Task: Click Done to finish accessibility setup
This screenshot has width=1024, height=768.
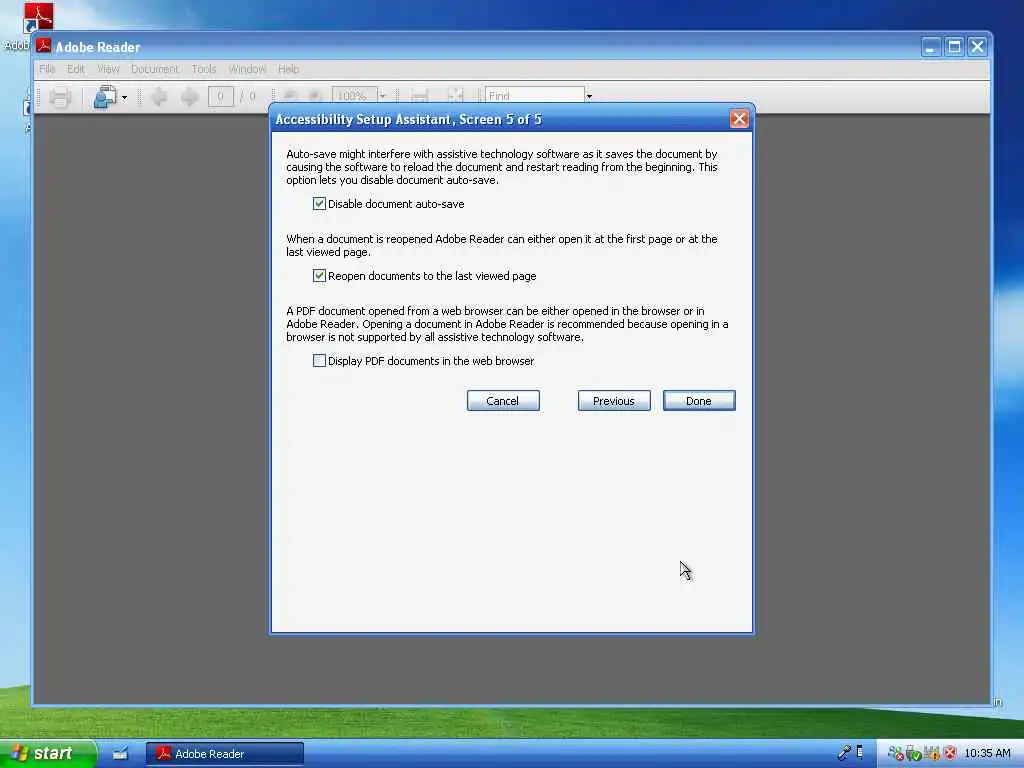Action: [699, 401]
